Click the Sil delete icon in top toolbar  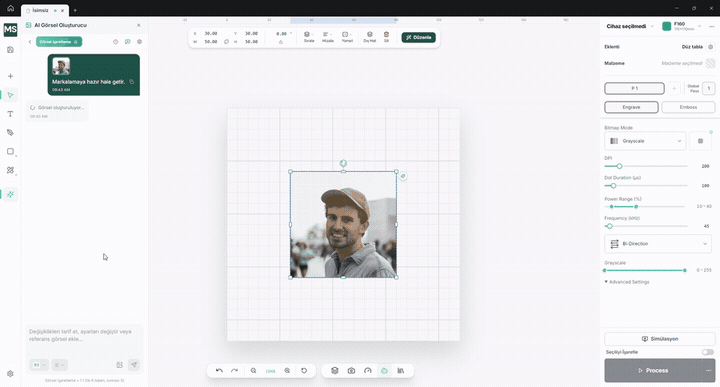pyautogui.click(x=386, y=37)
